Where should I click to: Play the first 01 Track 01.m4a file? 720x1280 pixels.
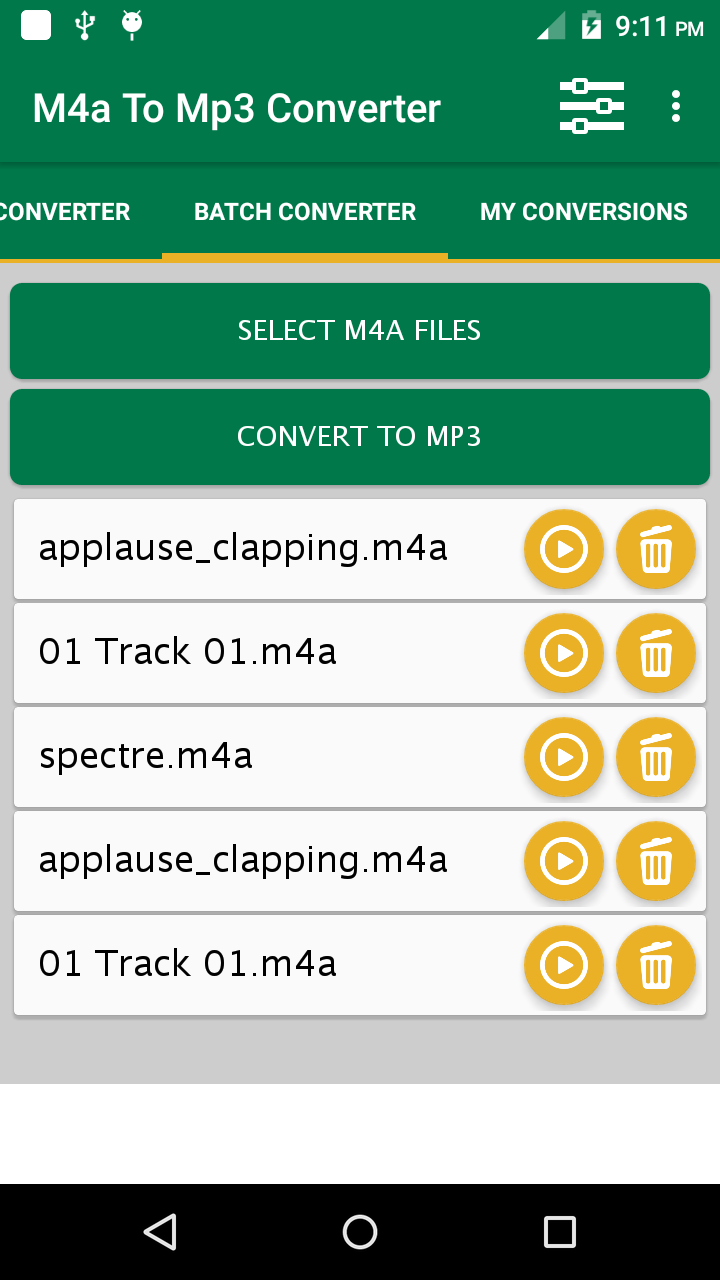point(563,653)
